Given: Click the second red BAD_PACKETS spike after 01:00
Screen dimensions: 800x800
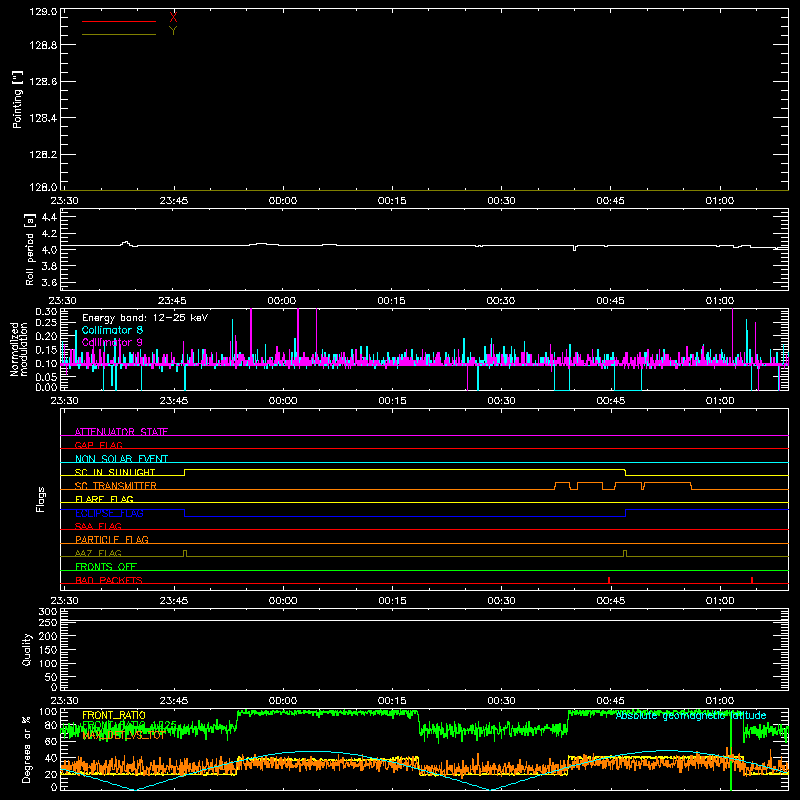Looking at the screenshot, I should point(752,580).
